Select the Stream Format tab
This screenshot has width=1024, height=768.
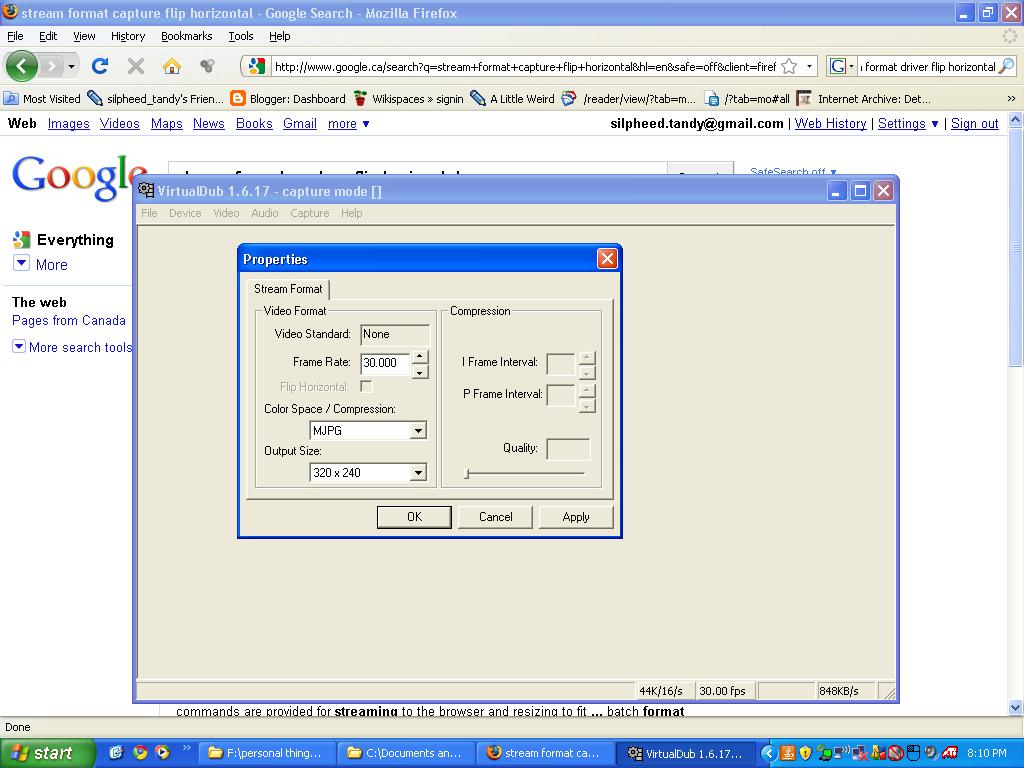[x=288, y=289]
